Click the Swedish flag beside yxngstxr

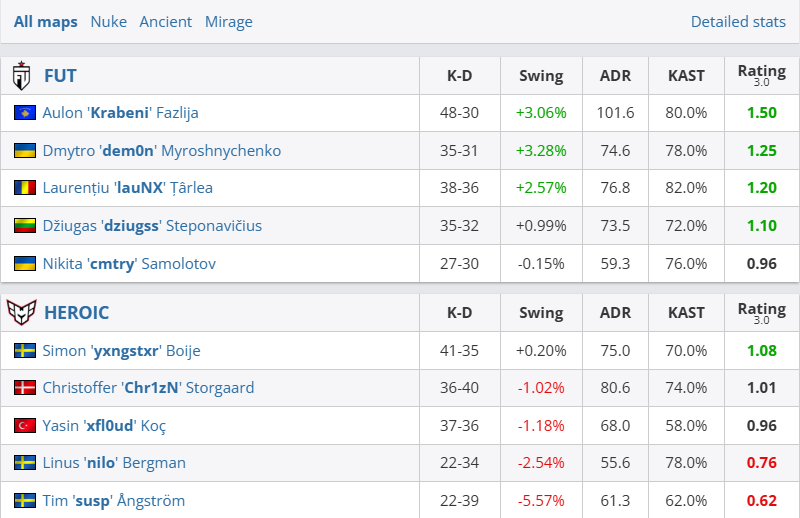pyautogui.click(x=24, y=351)
